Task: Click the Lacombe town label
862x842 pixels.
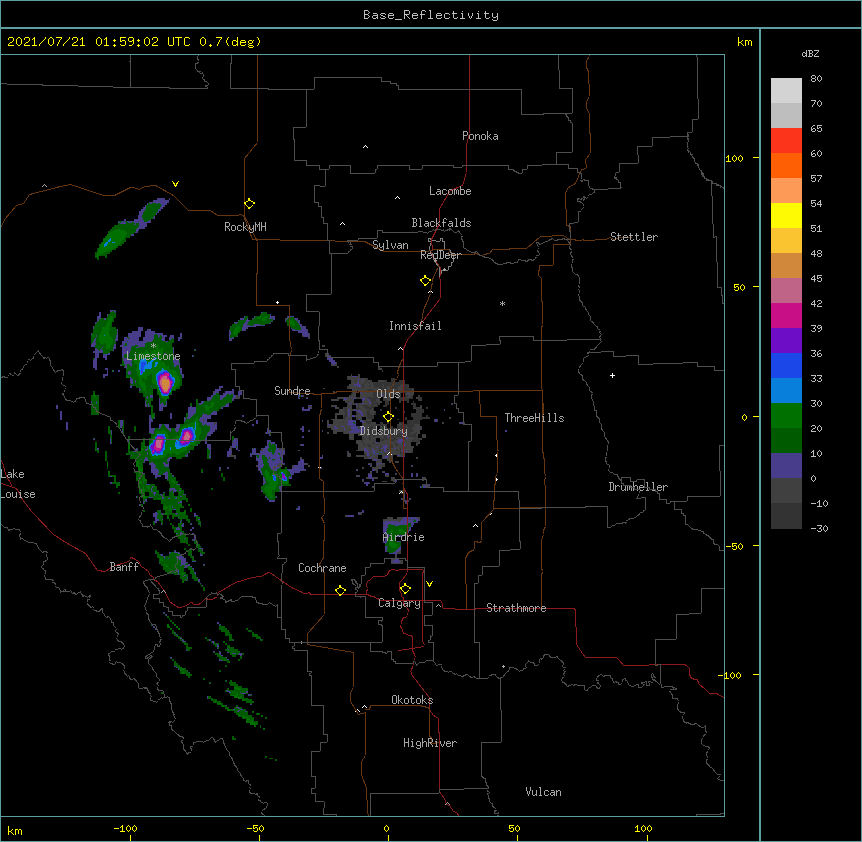Action: click(450, 191)
